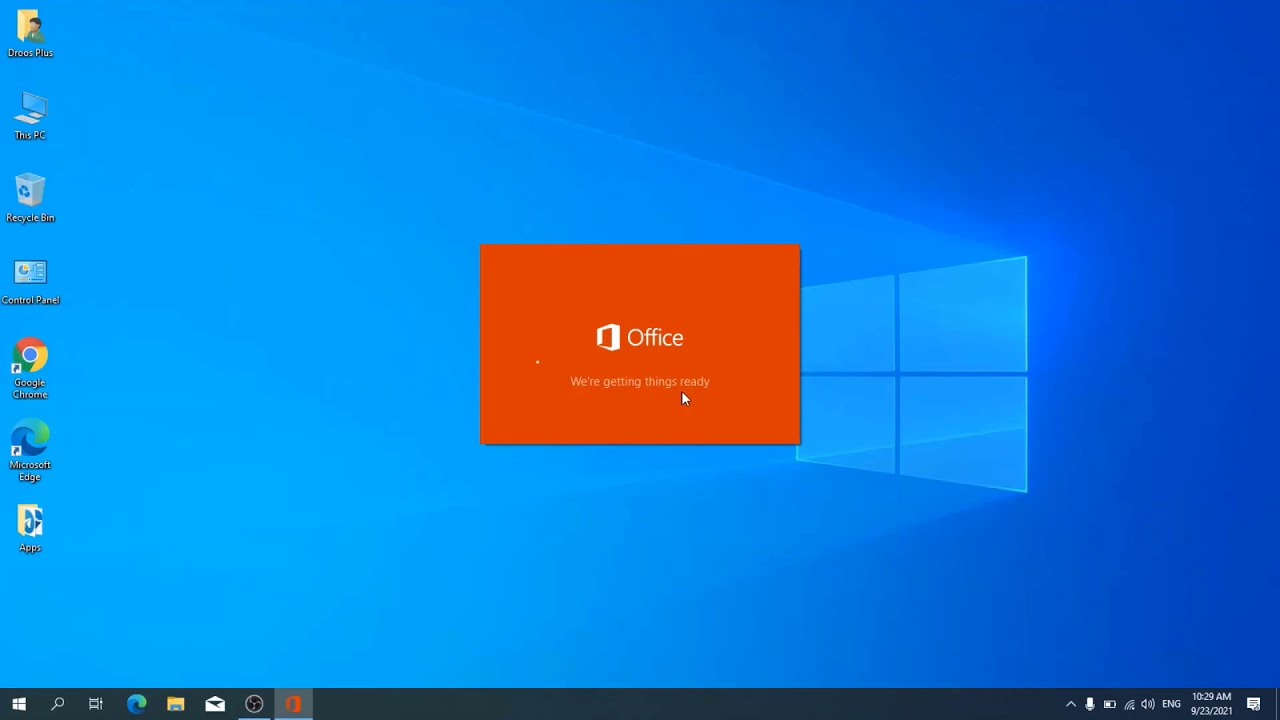Open the Droos Plus desktop folder
The image size is (1280, 720).
click(30, 34)
